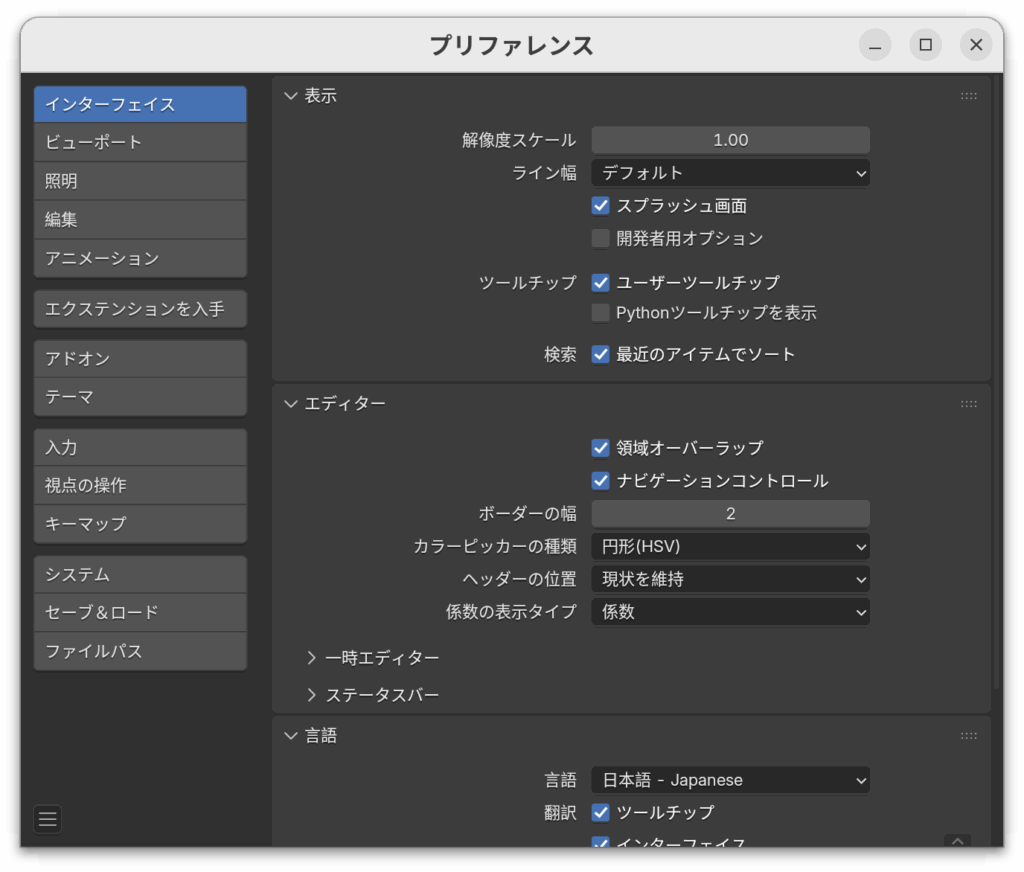Open the セーブ＆ロード tab
1024x872 pixels.
point(140,613)
